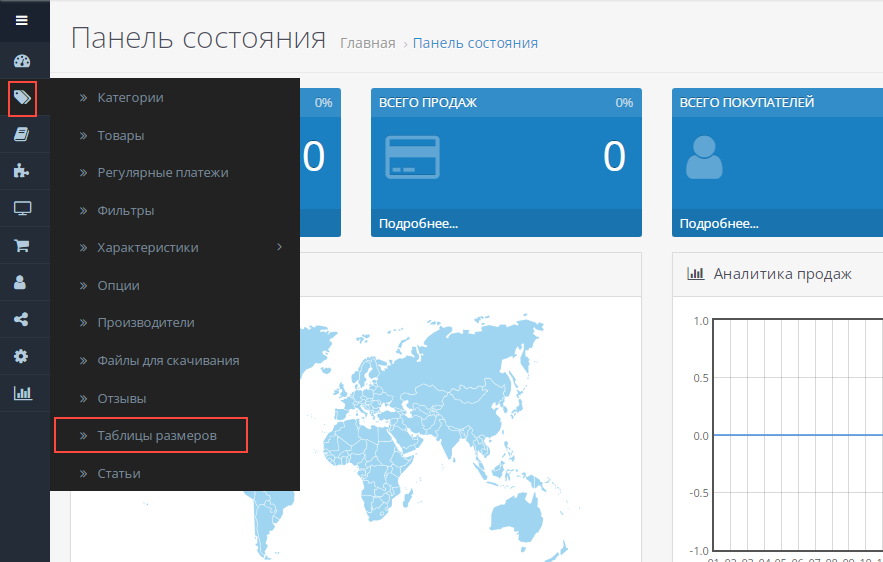
Task: Open extensions puzzle piece icon
Action: point(21,172)
